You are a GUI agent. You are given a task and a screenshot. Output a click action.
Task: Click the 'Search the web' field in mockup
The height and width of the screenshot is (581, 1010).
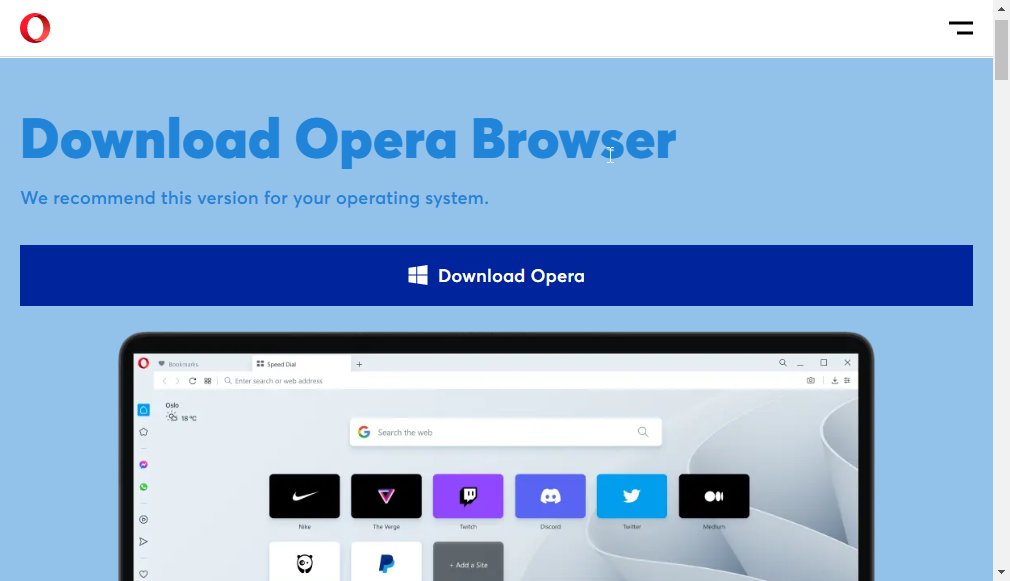(x=506, y=432)
